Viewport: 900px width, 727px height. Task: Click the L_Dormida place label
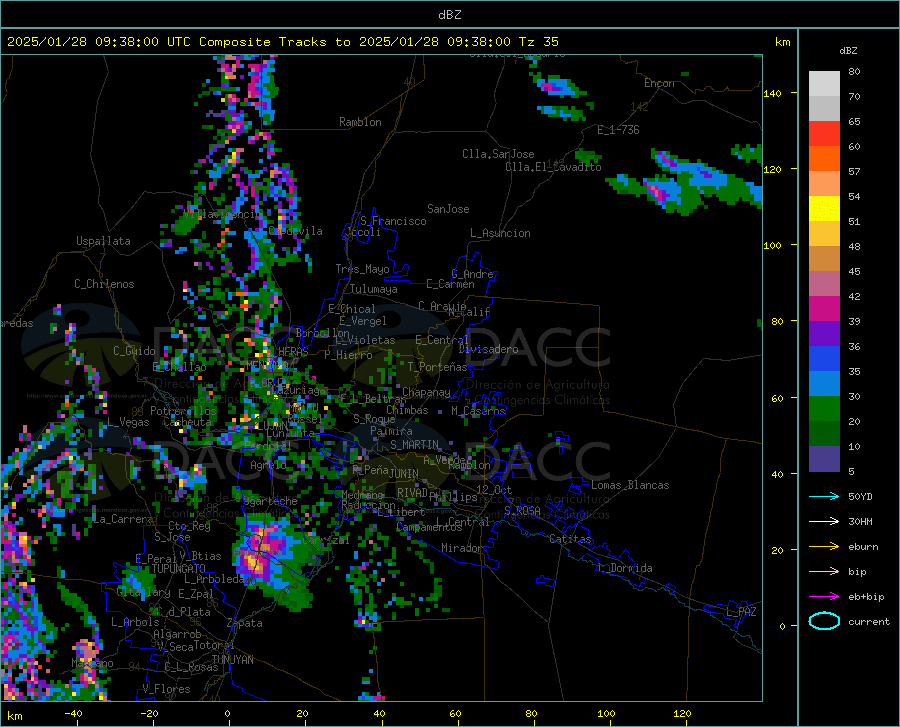[625, 568]
